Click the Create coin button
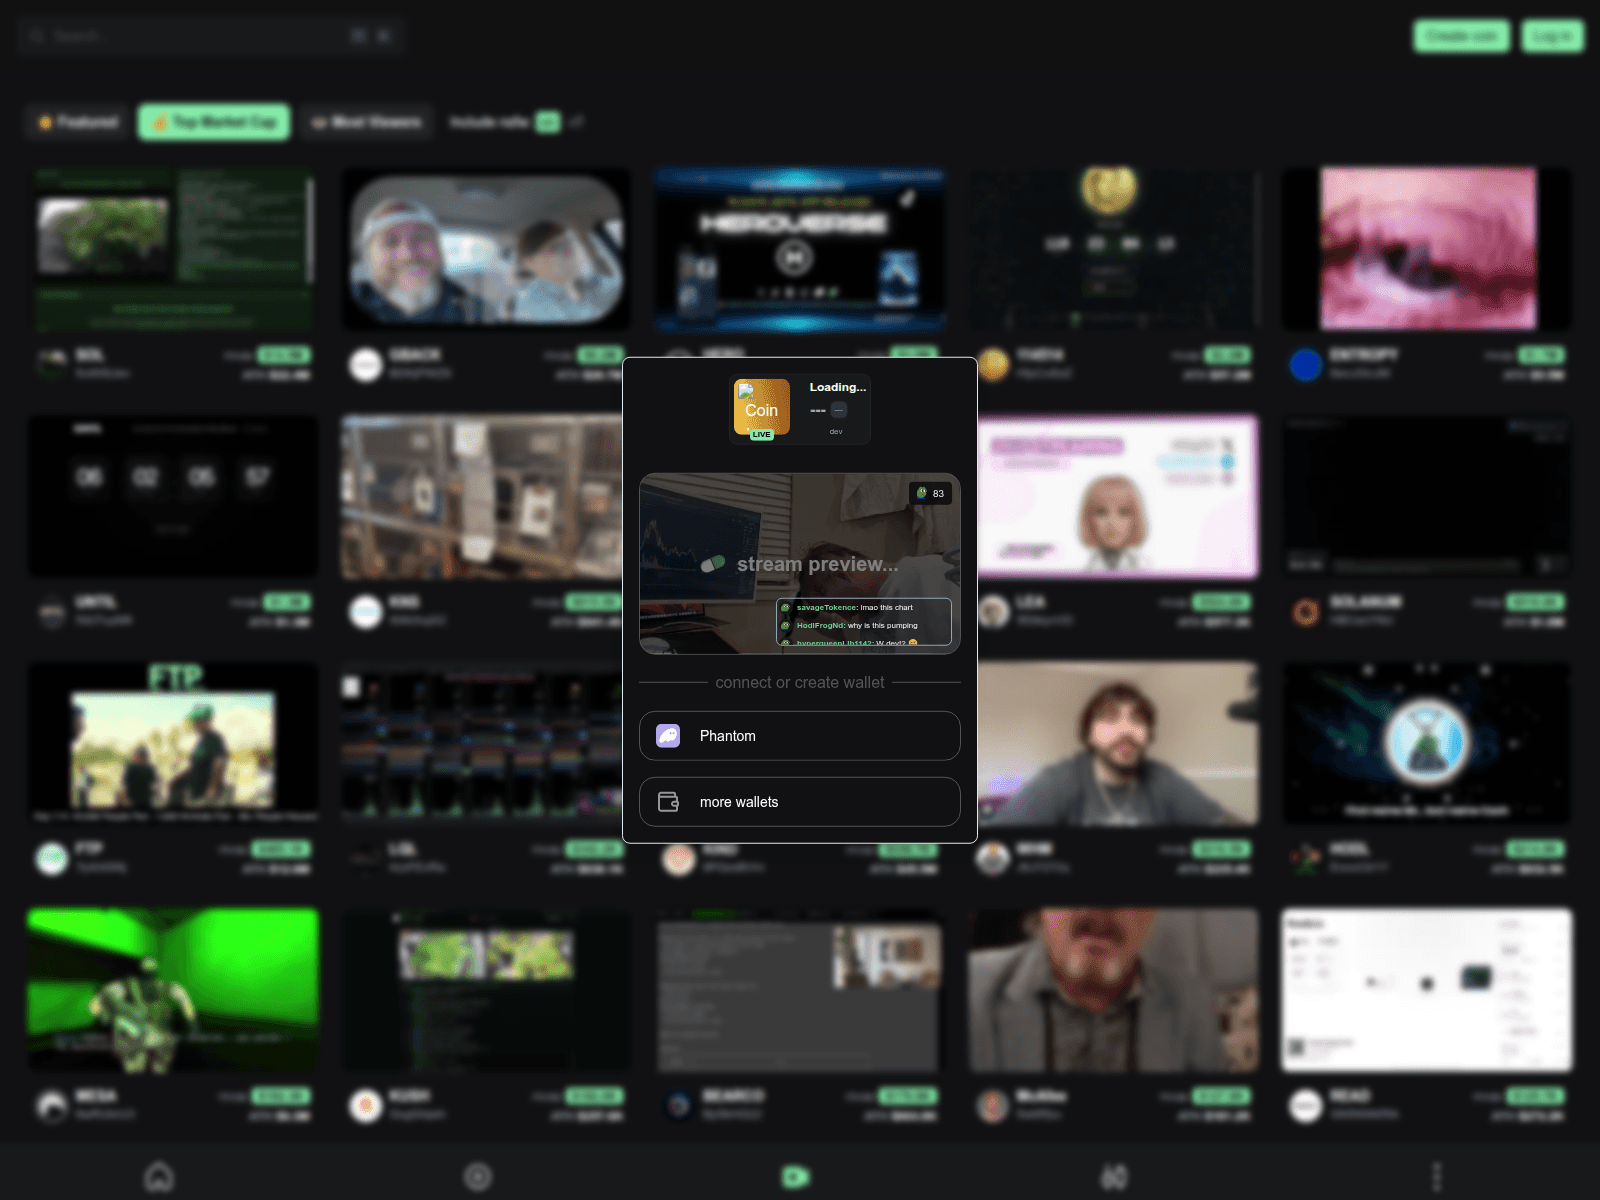Viewport: 1600px width, 1200px height. tap(1460, 35)
